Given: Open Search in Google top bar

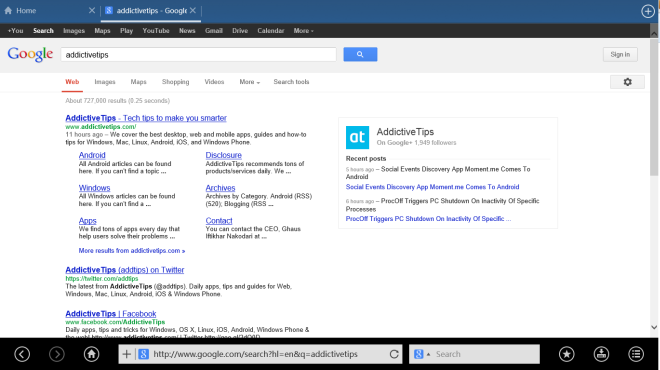Looking at the screenshot, I should (43, 31).
